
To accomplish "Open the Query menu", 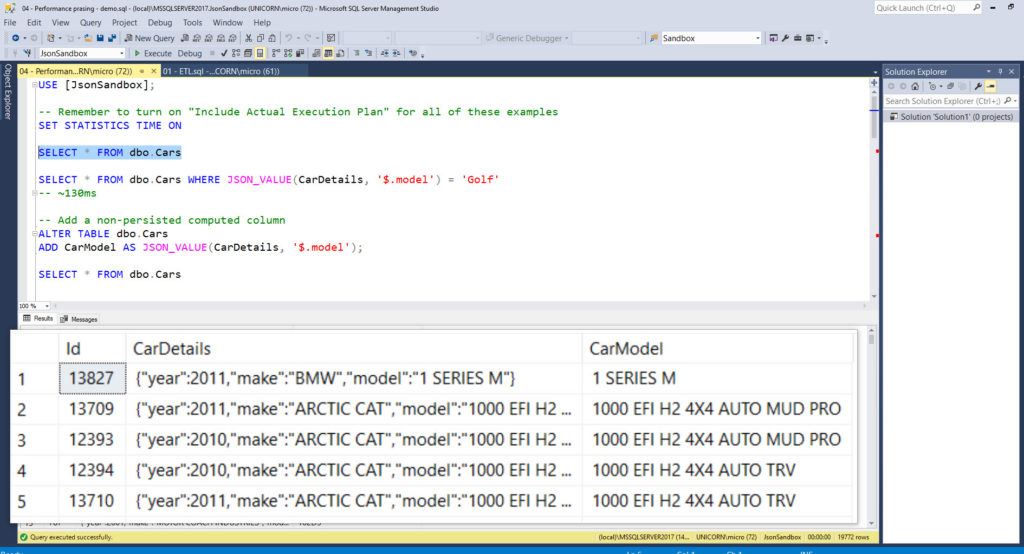I will 90,22.
